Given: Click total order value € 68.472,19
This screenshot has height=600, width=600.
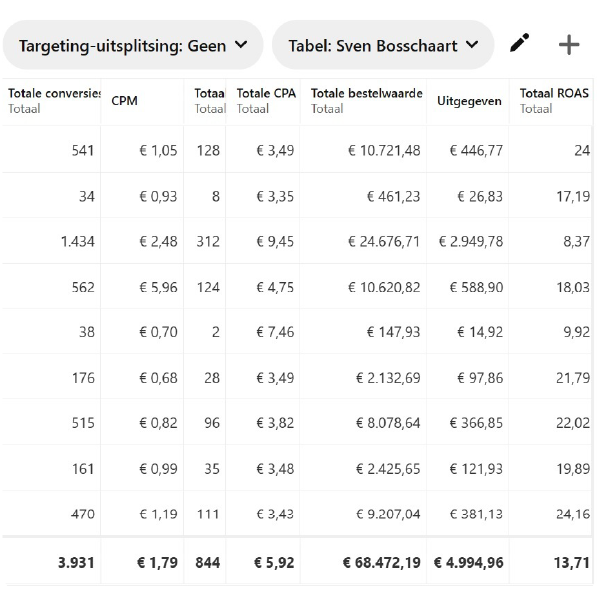Looking at the screenshot, I should tap(381, 562).
